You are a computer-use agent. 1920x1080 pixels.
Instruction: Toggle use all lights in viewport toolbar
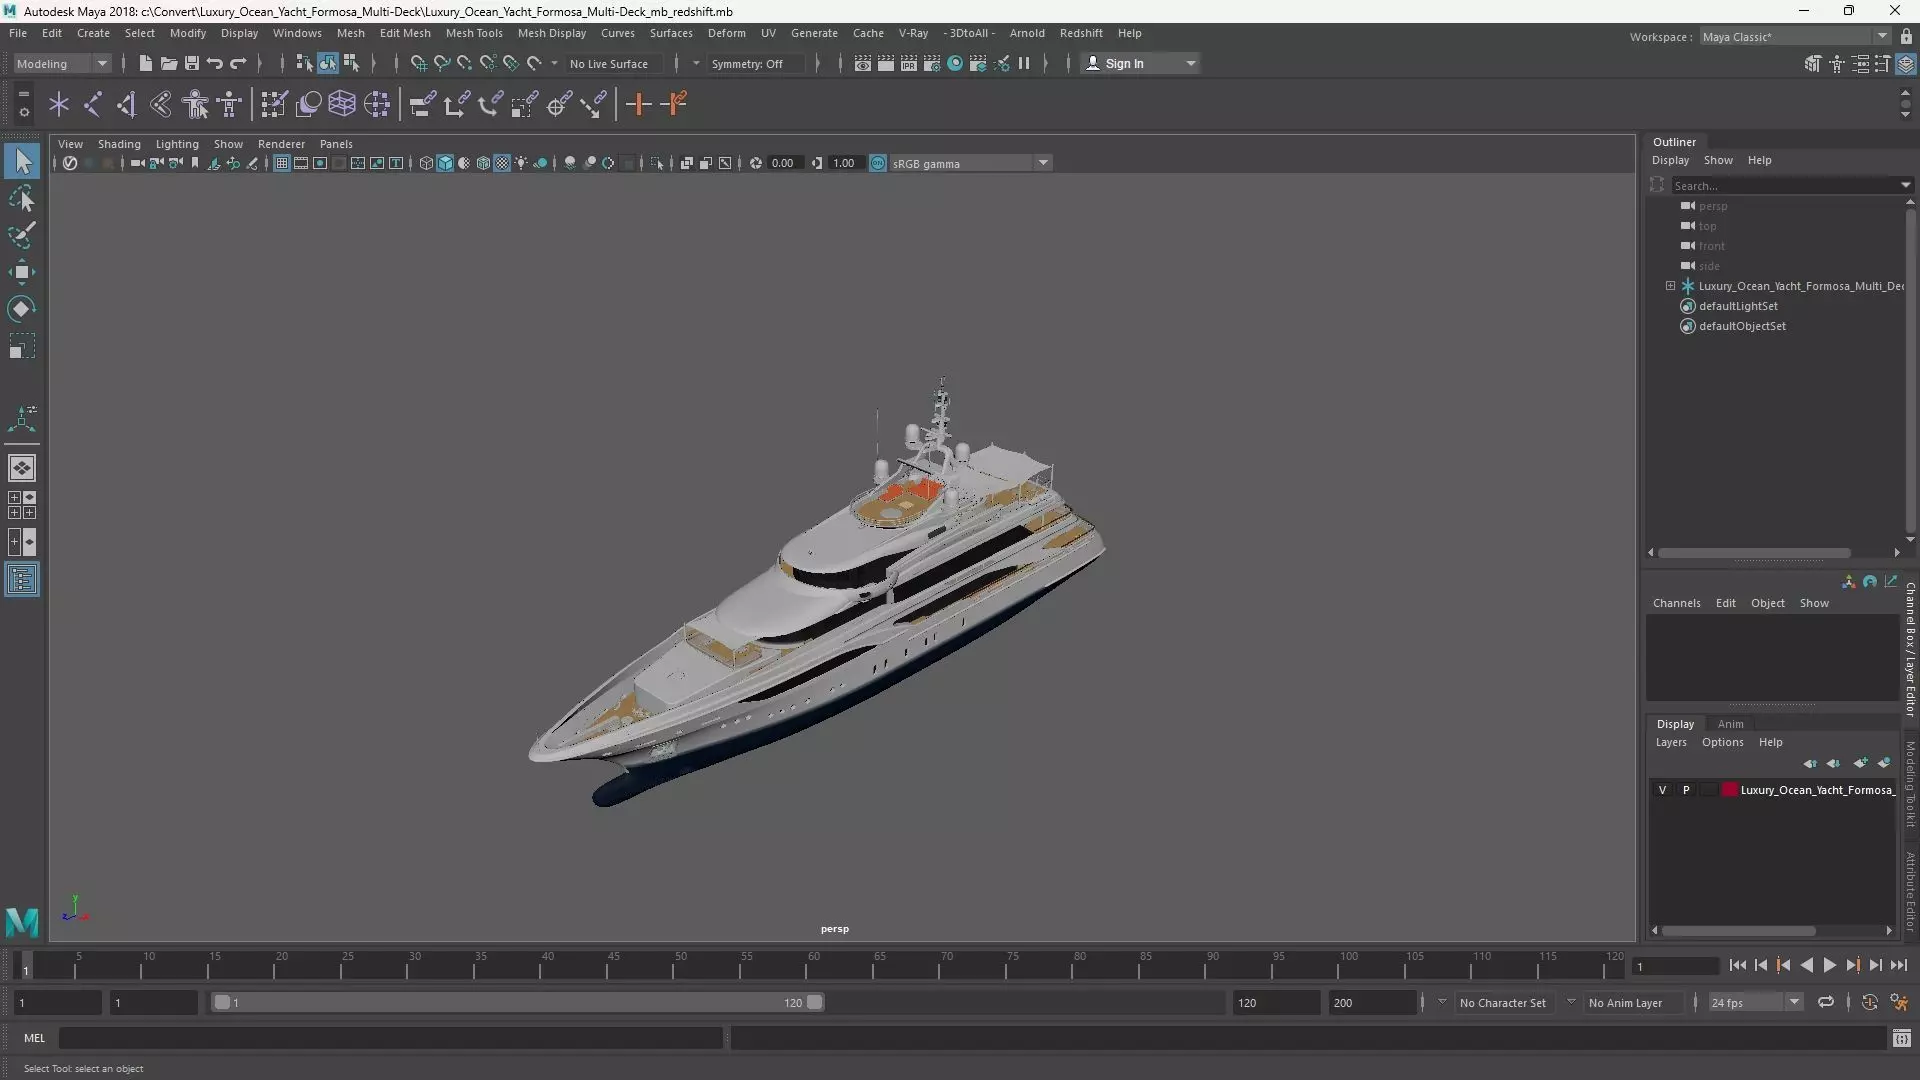coord(521,163)
